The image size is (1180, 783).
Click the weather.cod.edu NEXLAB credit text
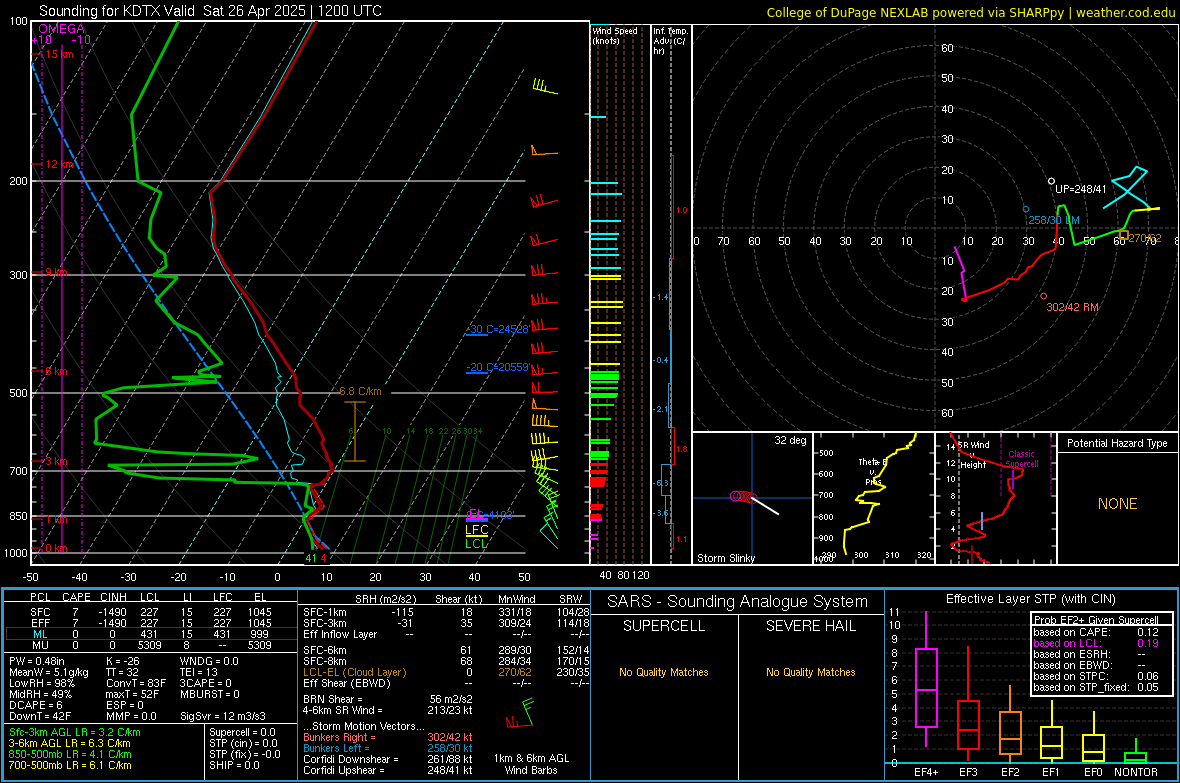point(970,12)
